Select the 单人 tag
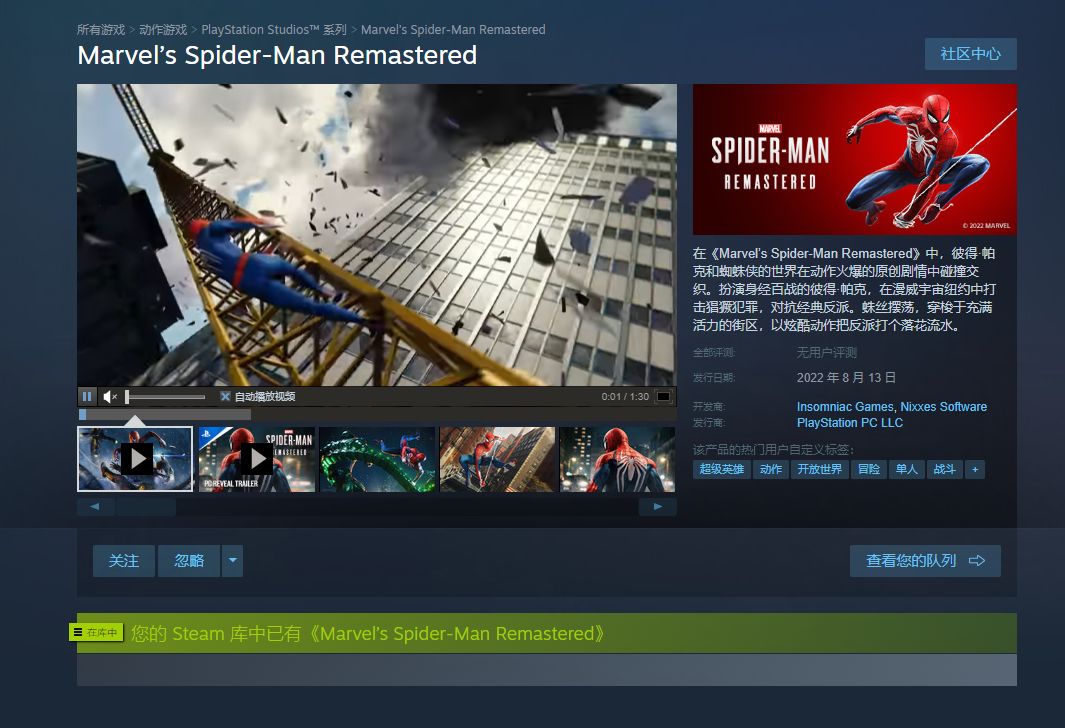This screenshot has width=1065, height=728. (x=906, y=469)
